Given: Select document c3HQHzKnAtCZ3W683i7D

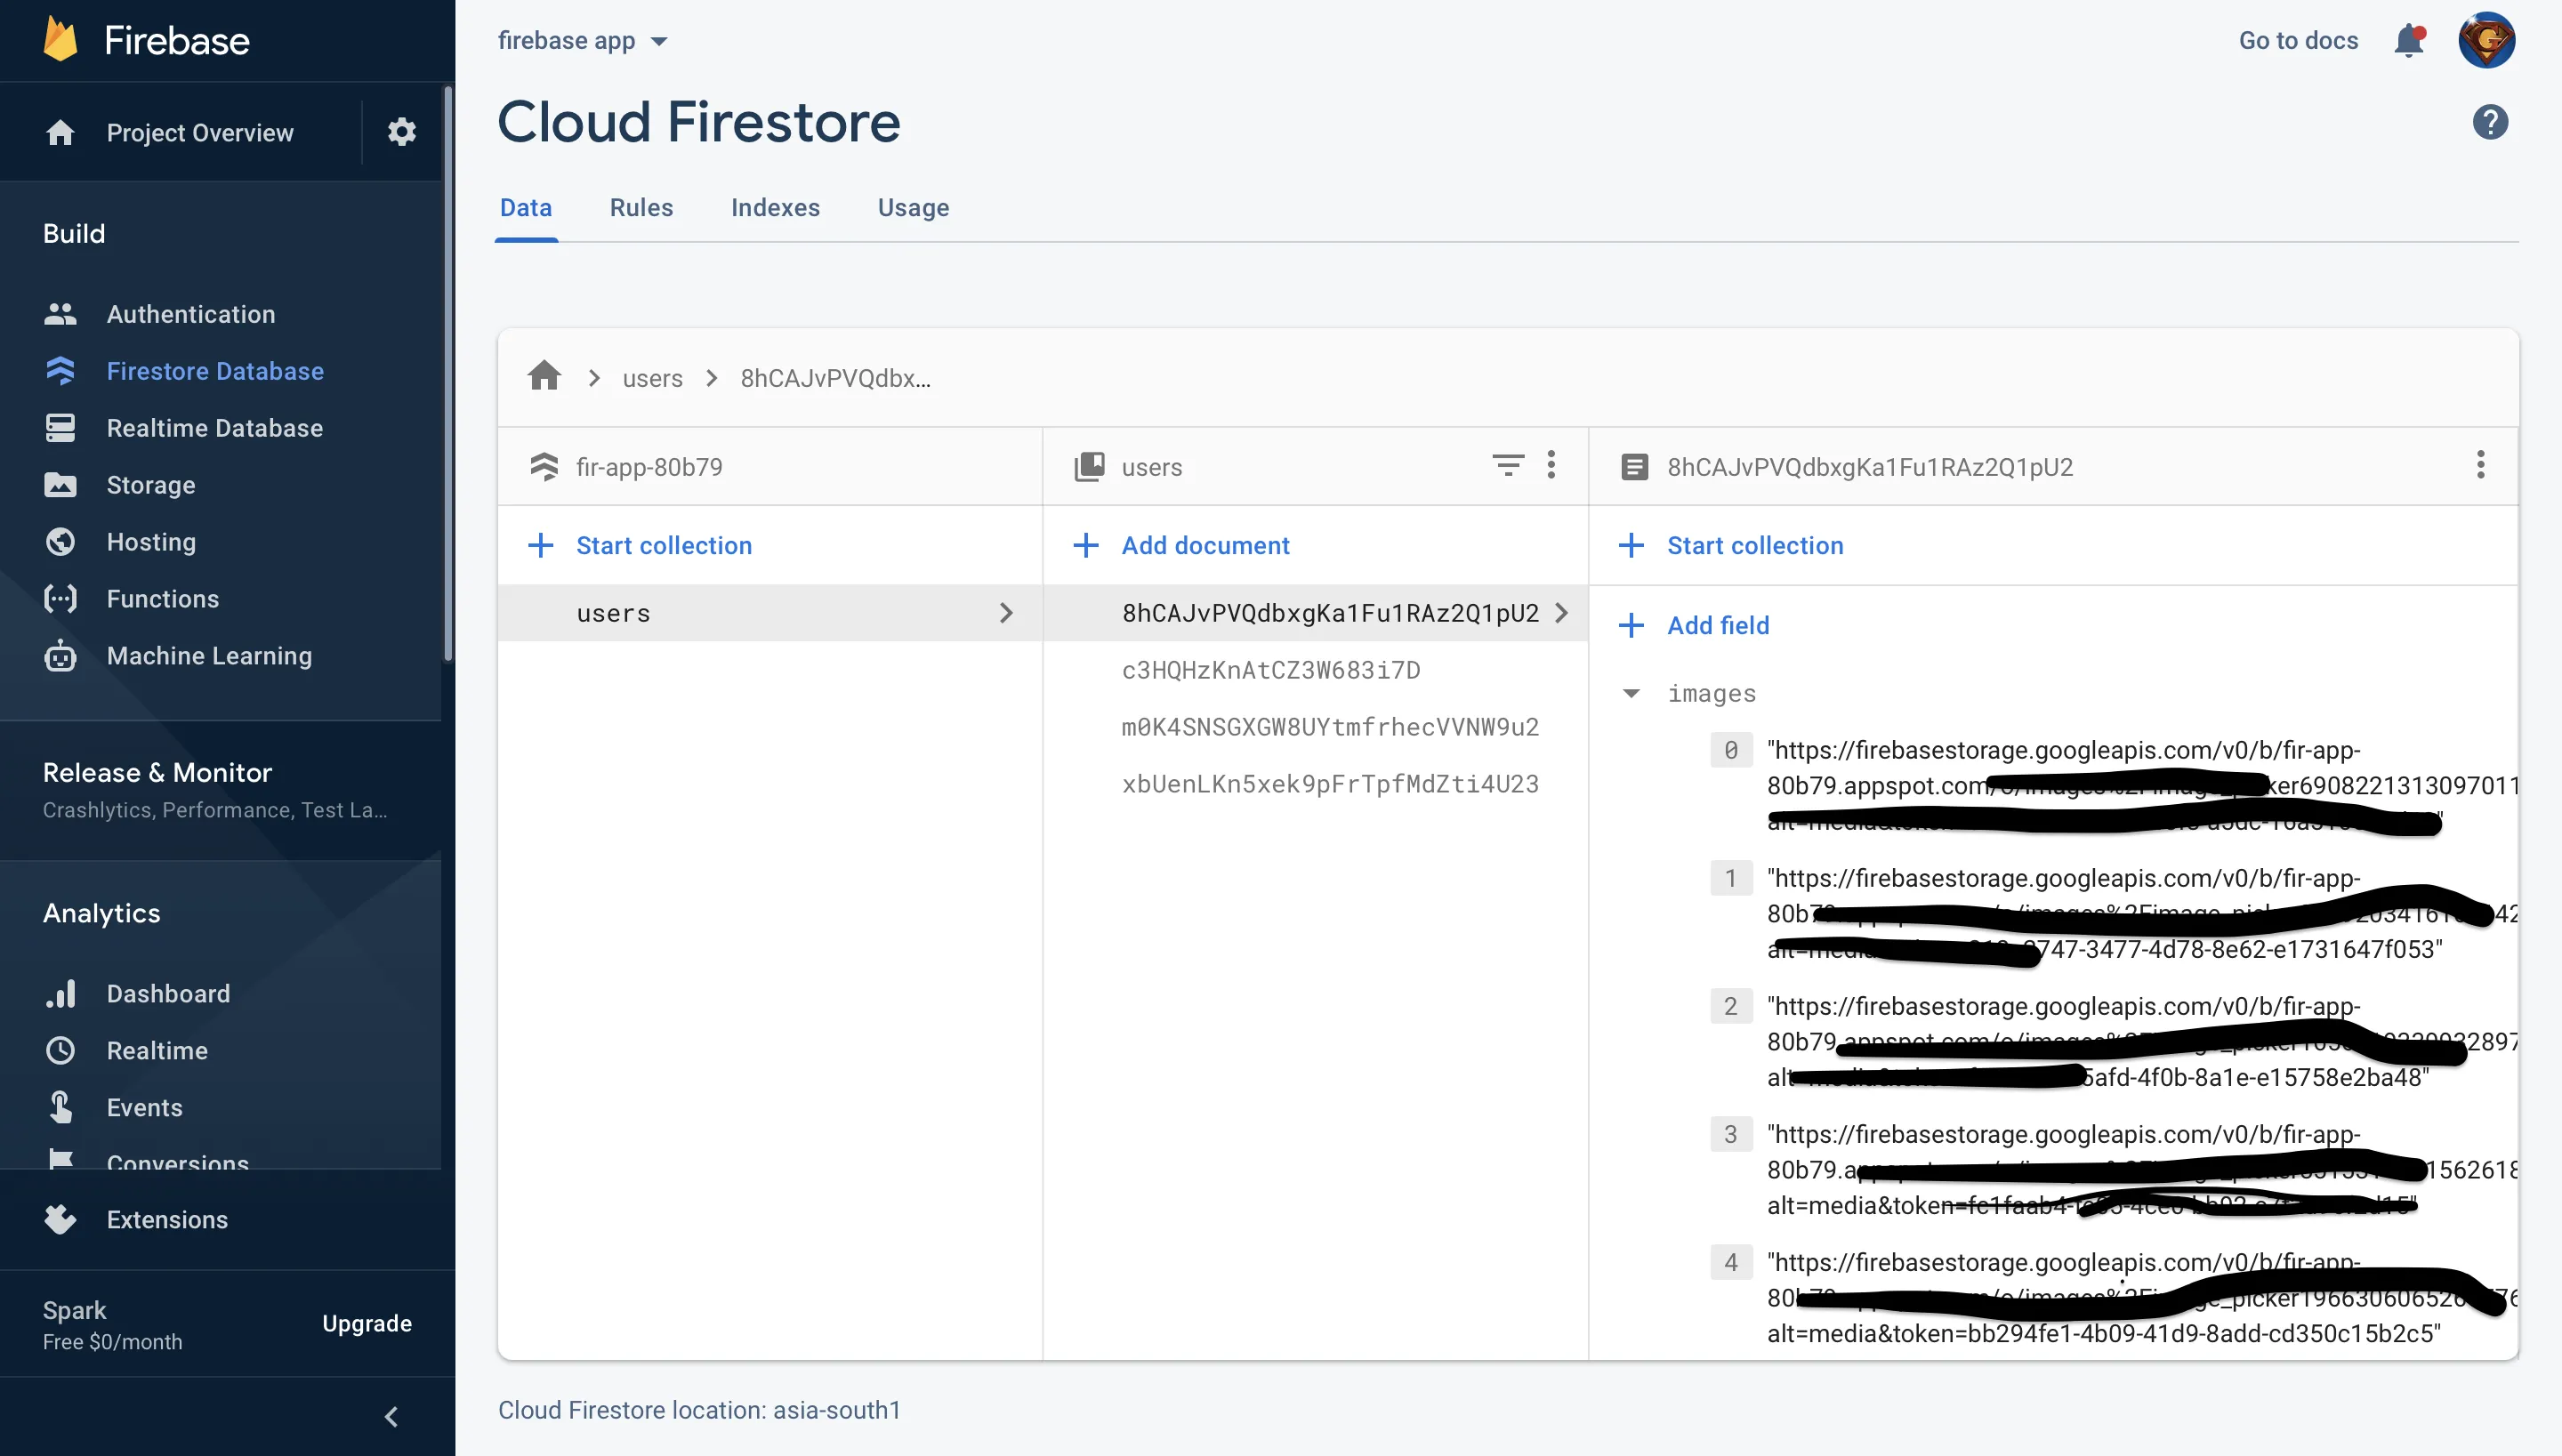Looking at the screenshot, I should click(x=1270, y=670).
